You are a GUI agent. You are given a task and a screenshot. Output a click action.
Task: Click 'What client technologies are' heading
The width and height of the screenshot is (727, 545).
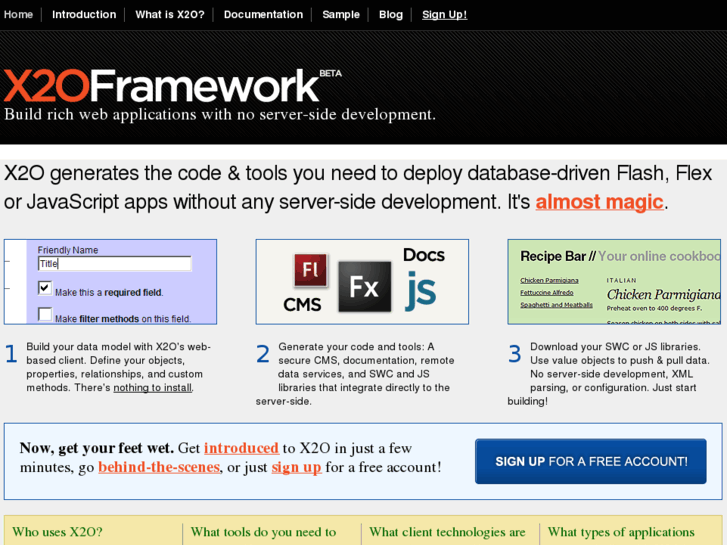[447, 532]
